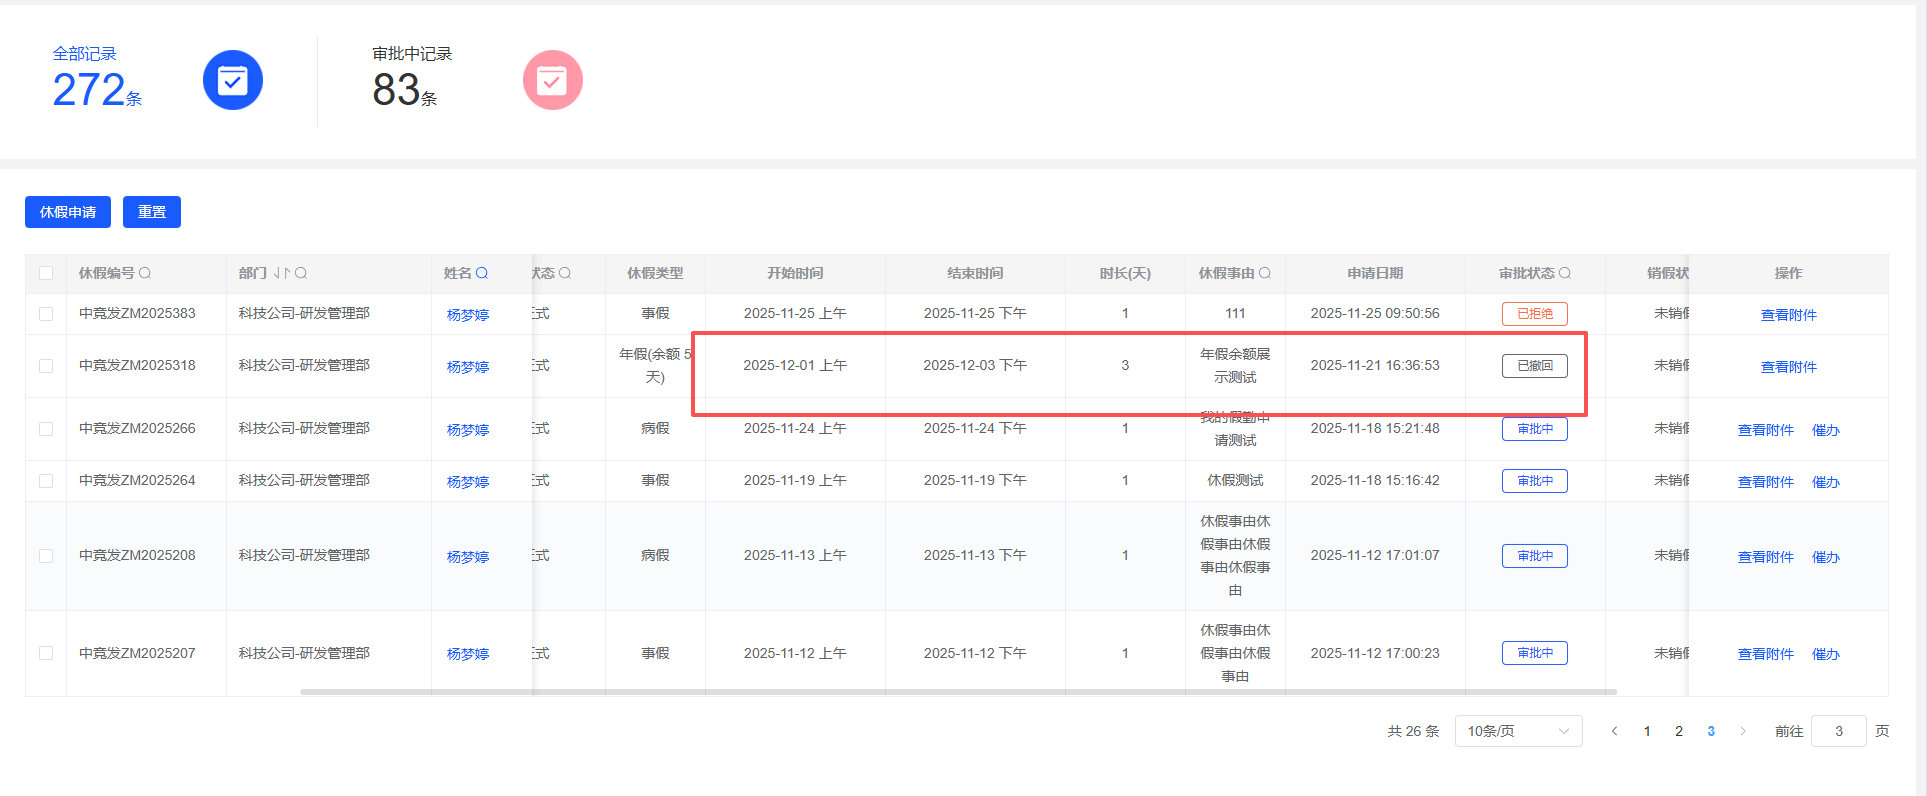The image size is (1927, 796).
Task: Open 查看附件 for row ZM2025208
Action: [1765, 557]
